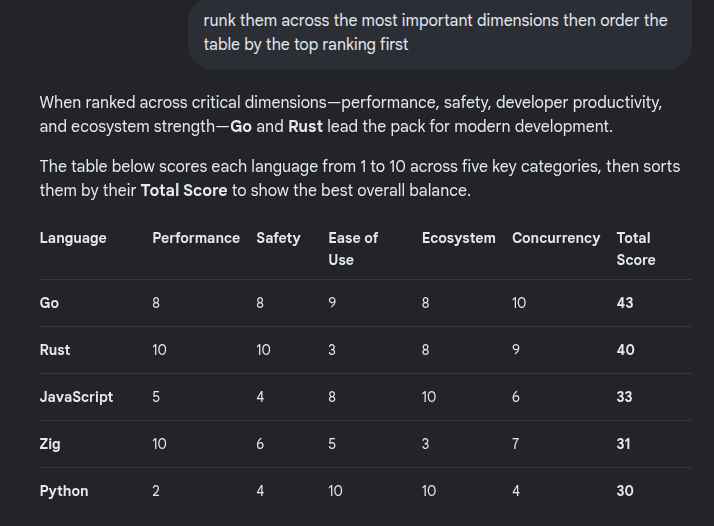
Task: Select the 'Ecosystem' column header
Action: pos(459,238)
